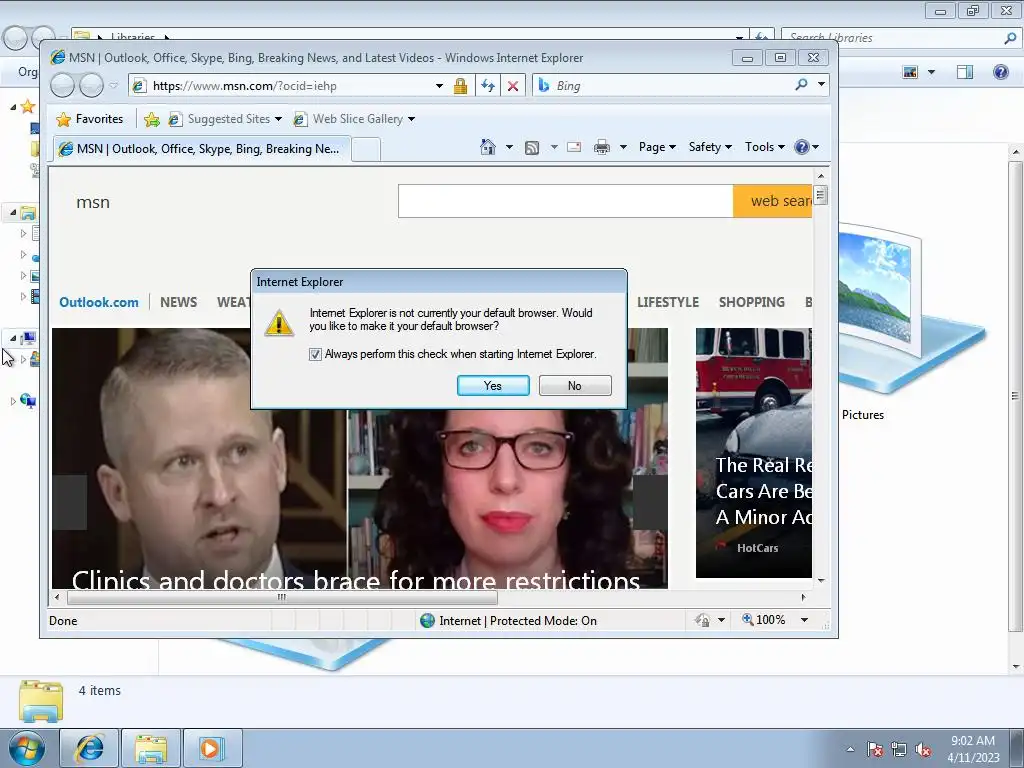Click the privacy report status bar icon
1024x768 pixels.
coord(703,620)
